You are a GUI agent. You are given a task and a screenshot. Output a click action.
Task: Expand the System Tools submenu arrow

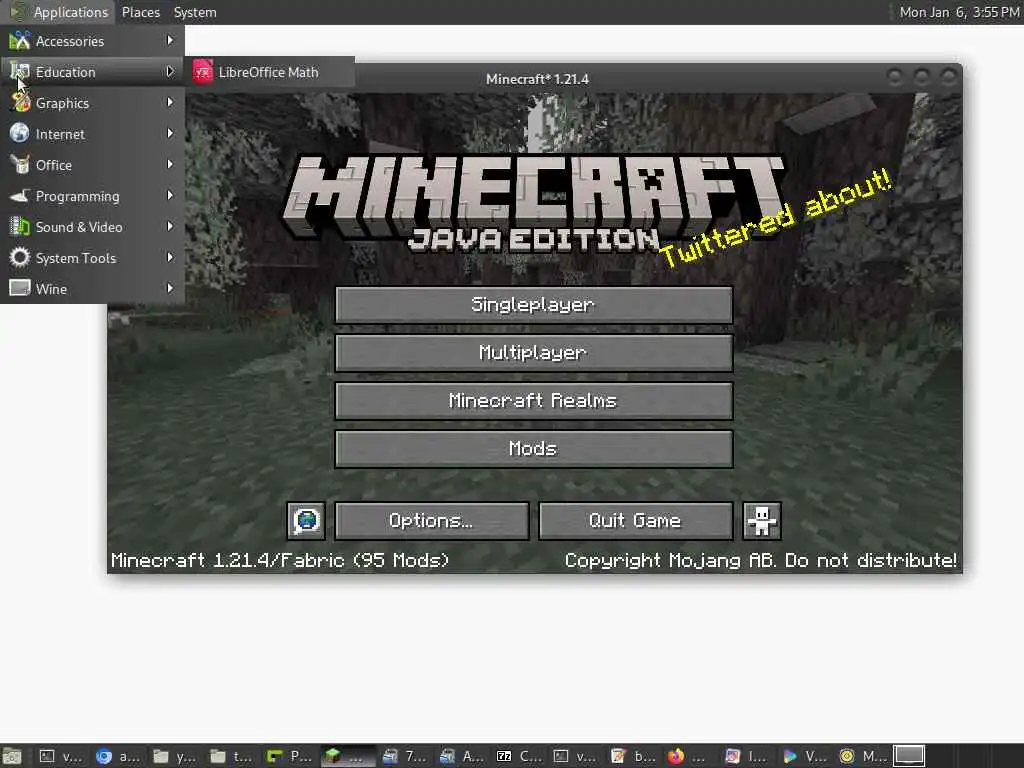click(x=170, y=257)
